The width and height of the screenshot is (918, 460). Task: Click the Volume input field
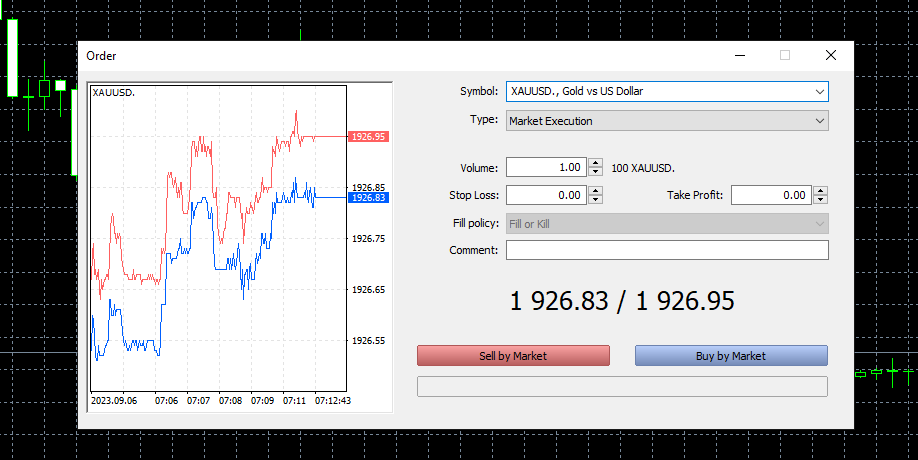546,167
